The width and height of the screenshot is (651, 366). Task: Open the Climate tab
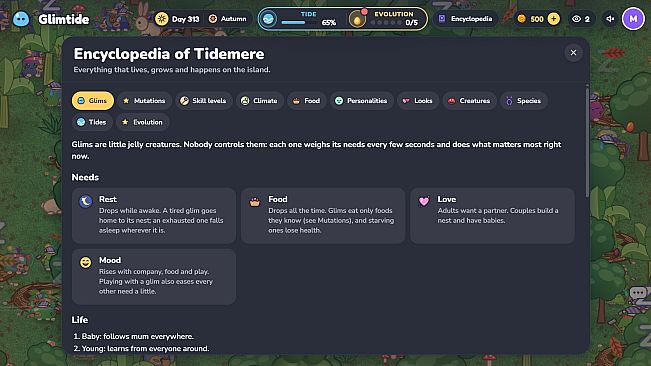tap(259, 101)
